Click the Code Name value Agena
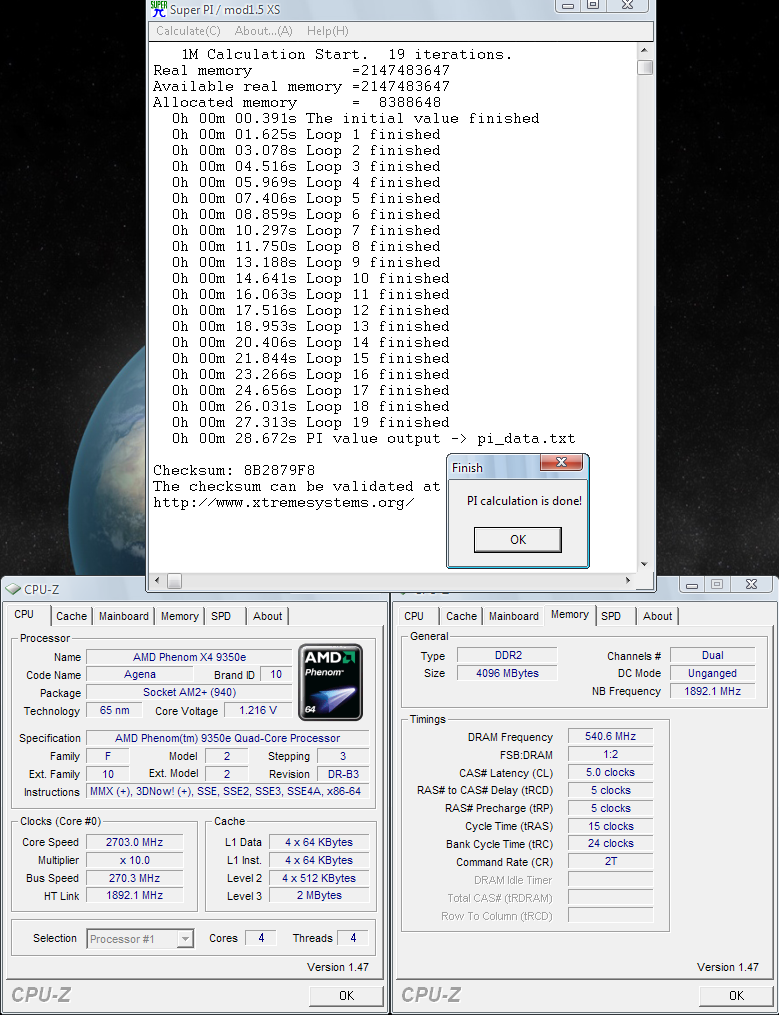 point(140,675)
